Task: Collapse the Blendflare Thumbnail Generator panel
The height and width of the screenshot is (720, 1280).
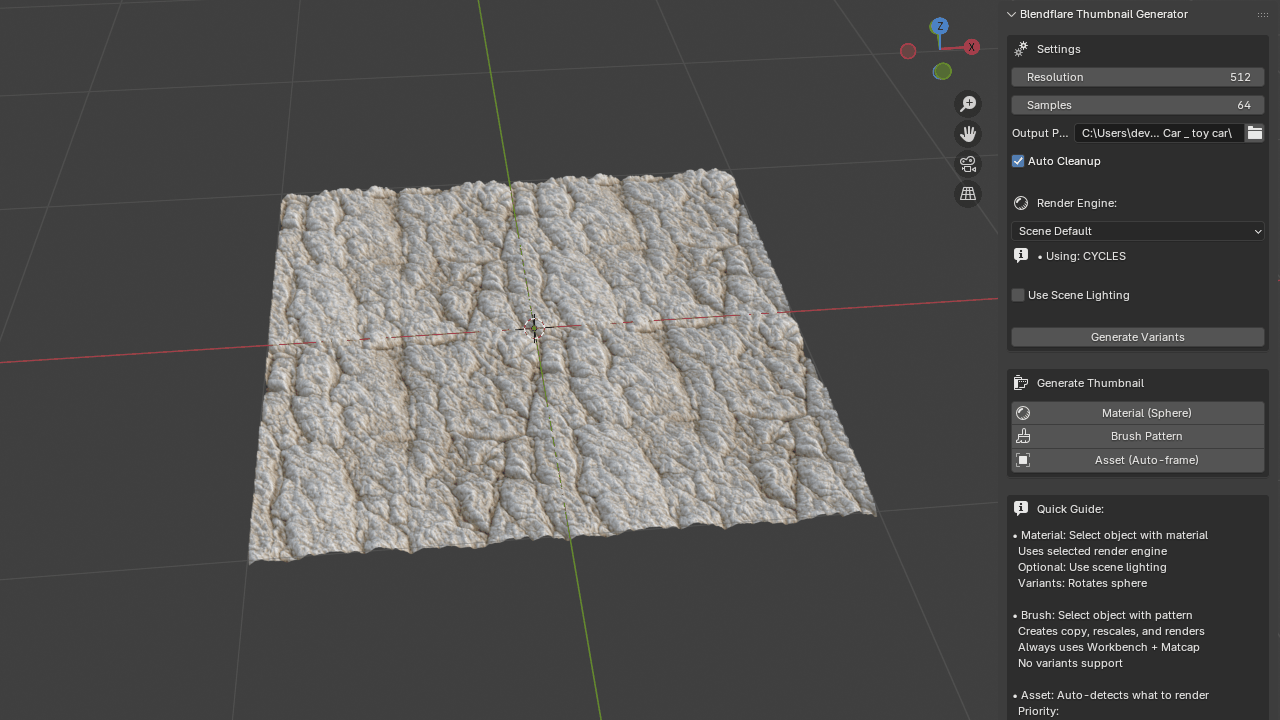Action: 1010,14
